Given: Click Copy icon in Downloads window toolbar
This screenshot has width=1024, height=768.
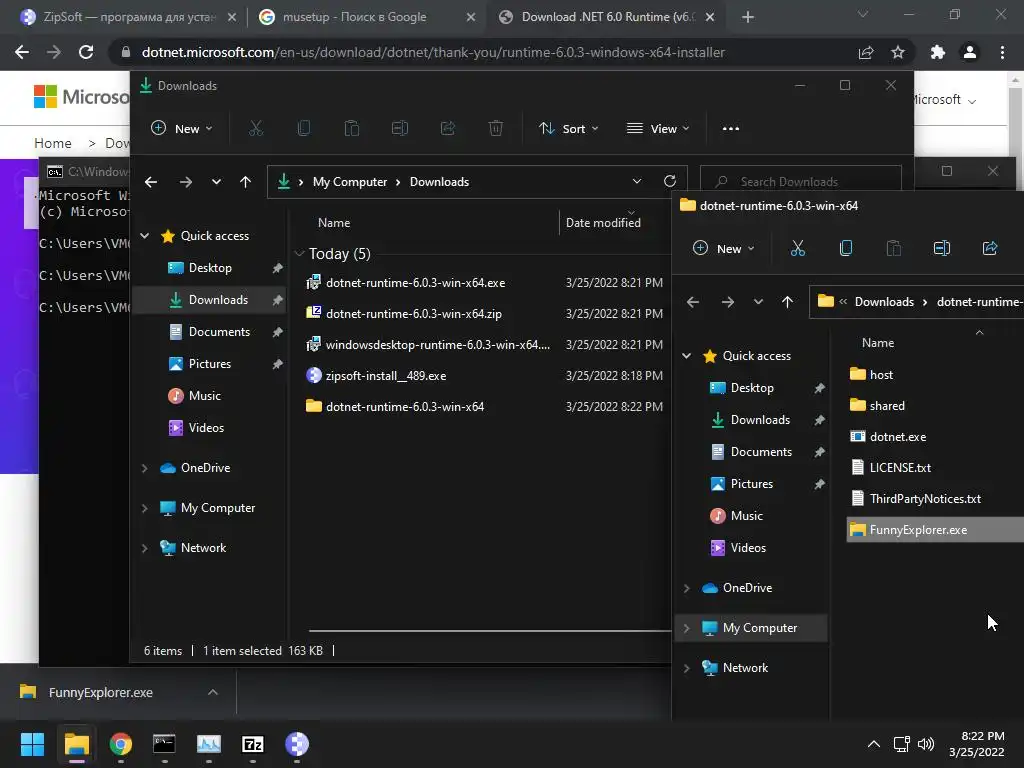Looking at the screenshot, I should point(304,129).
